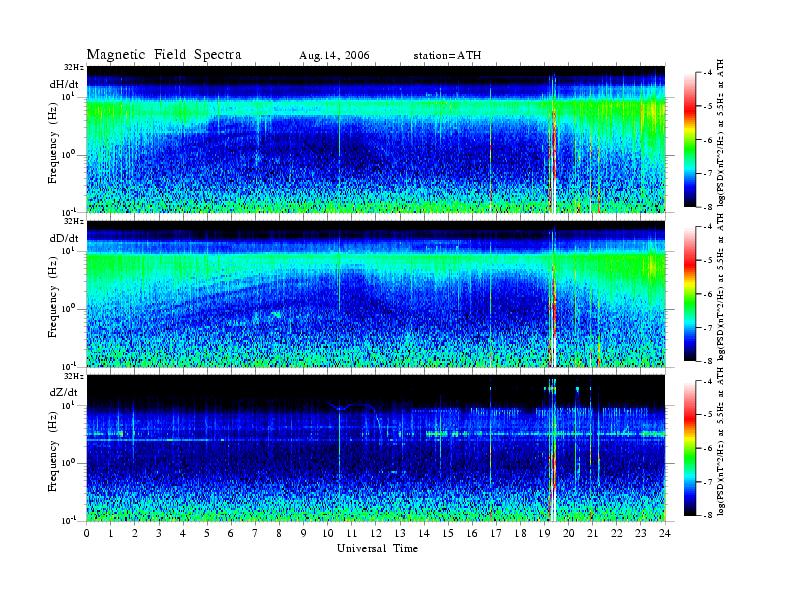Screen dimensions: 792x612
Task: Click the 32Hz tick label of dZ/dt panel
Action: click(x=74, y=376)
